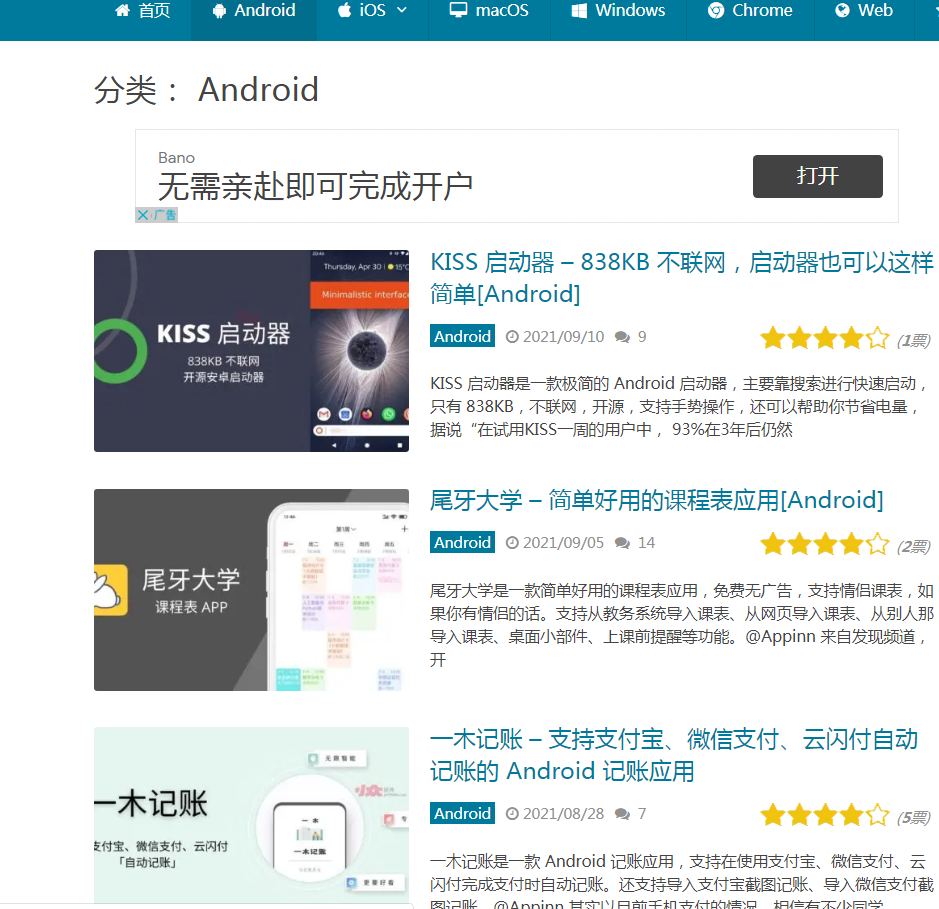
Task: Click the comment icon on 尾牙大学 post
Action: click(622, 543)
